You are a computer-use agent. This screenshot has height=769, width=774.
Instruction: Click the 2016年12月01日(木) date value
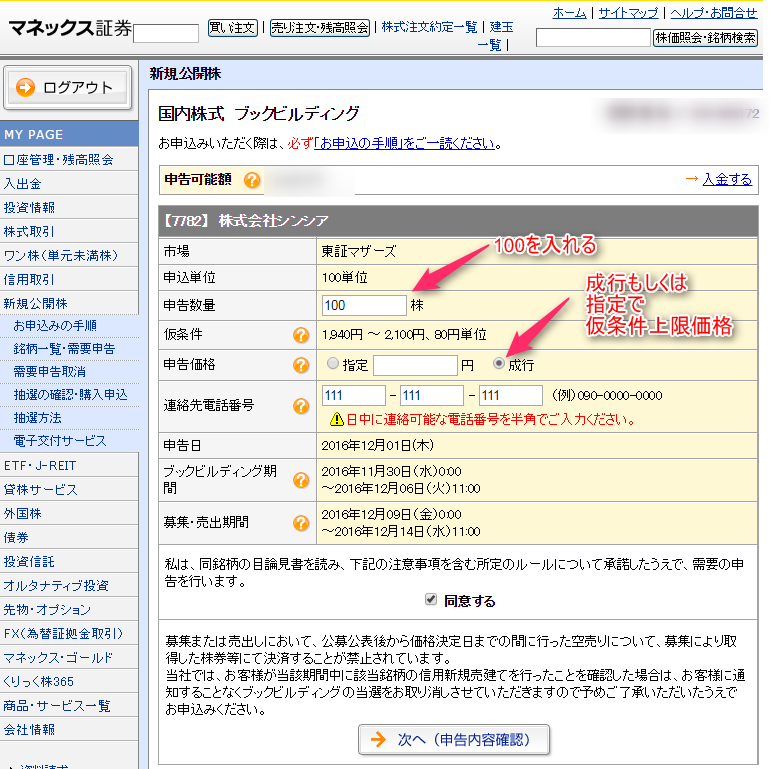coord(378,445)
